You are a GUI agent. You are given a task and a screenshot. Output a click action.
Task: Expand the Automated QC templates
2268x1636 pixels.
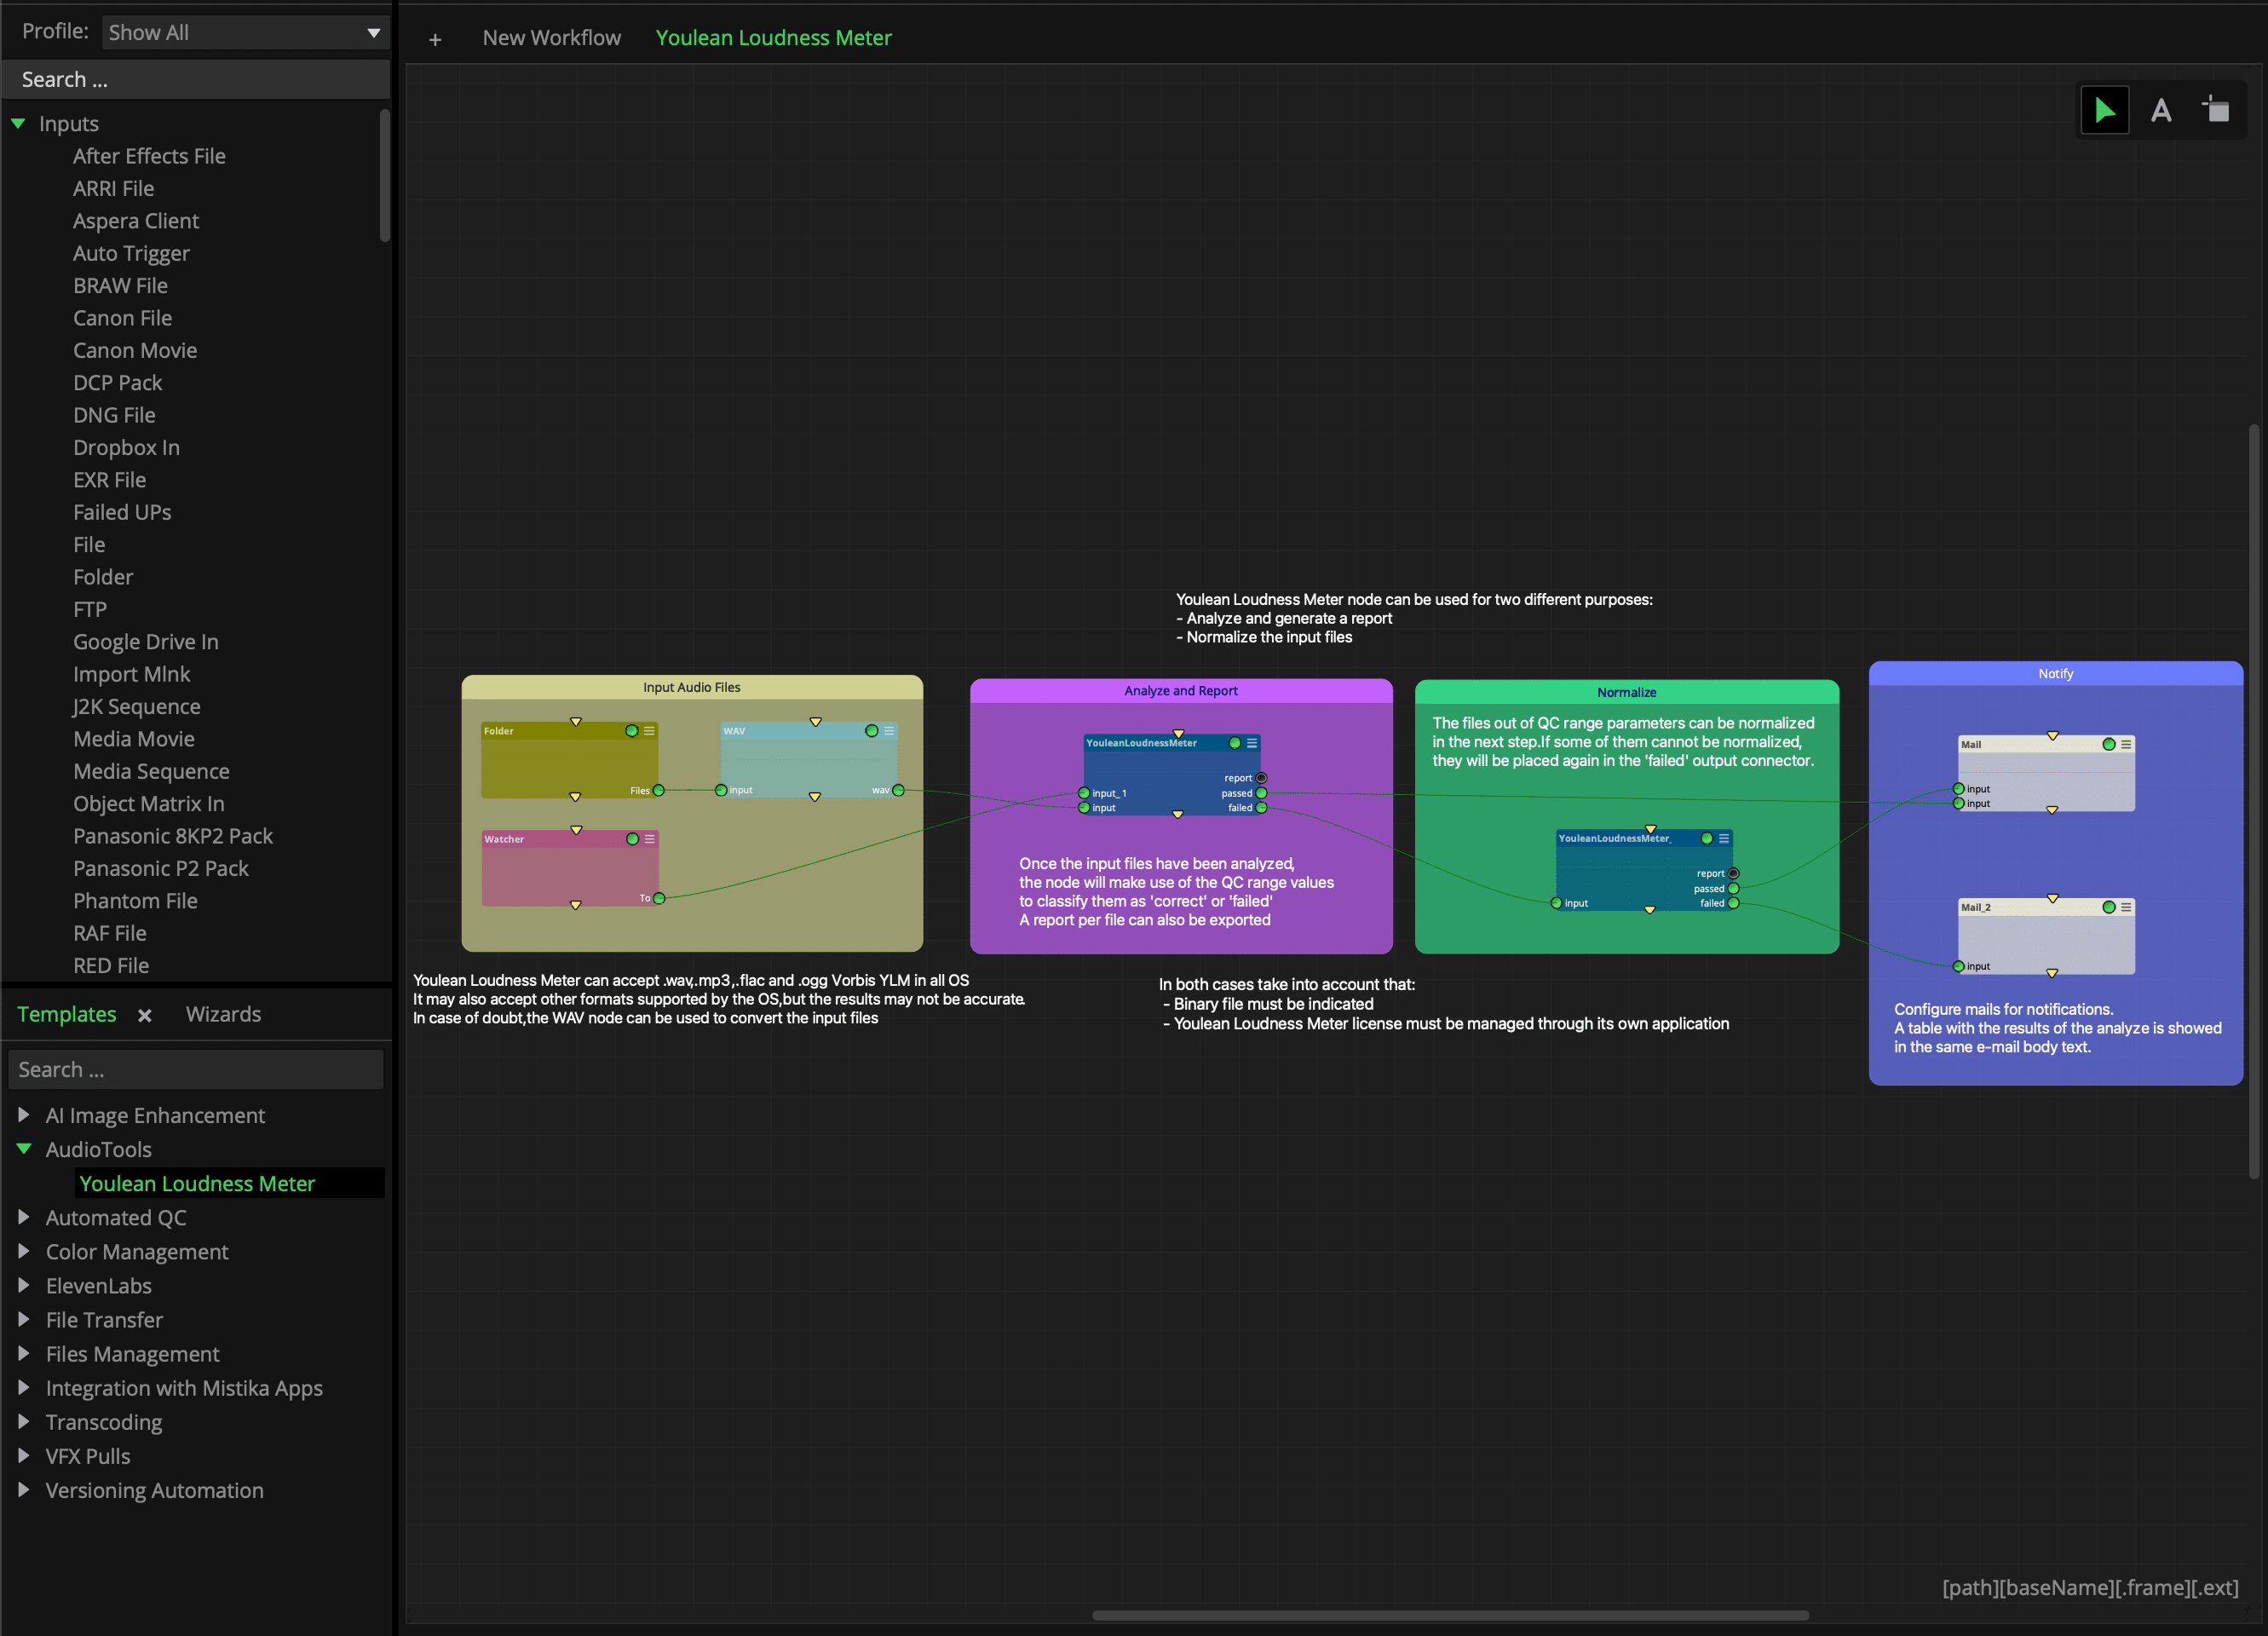(24, 1216)
